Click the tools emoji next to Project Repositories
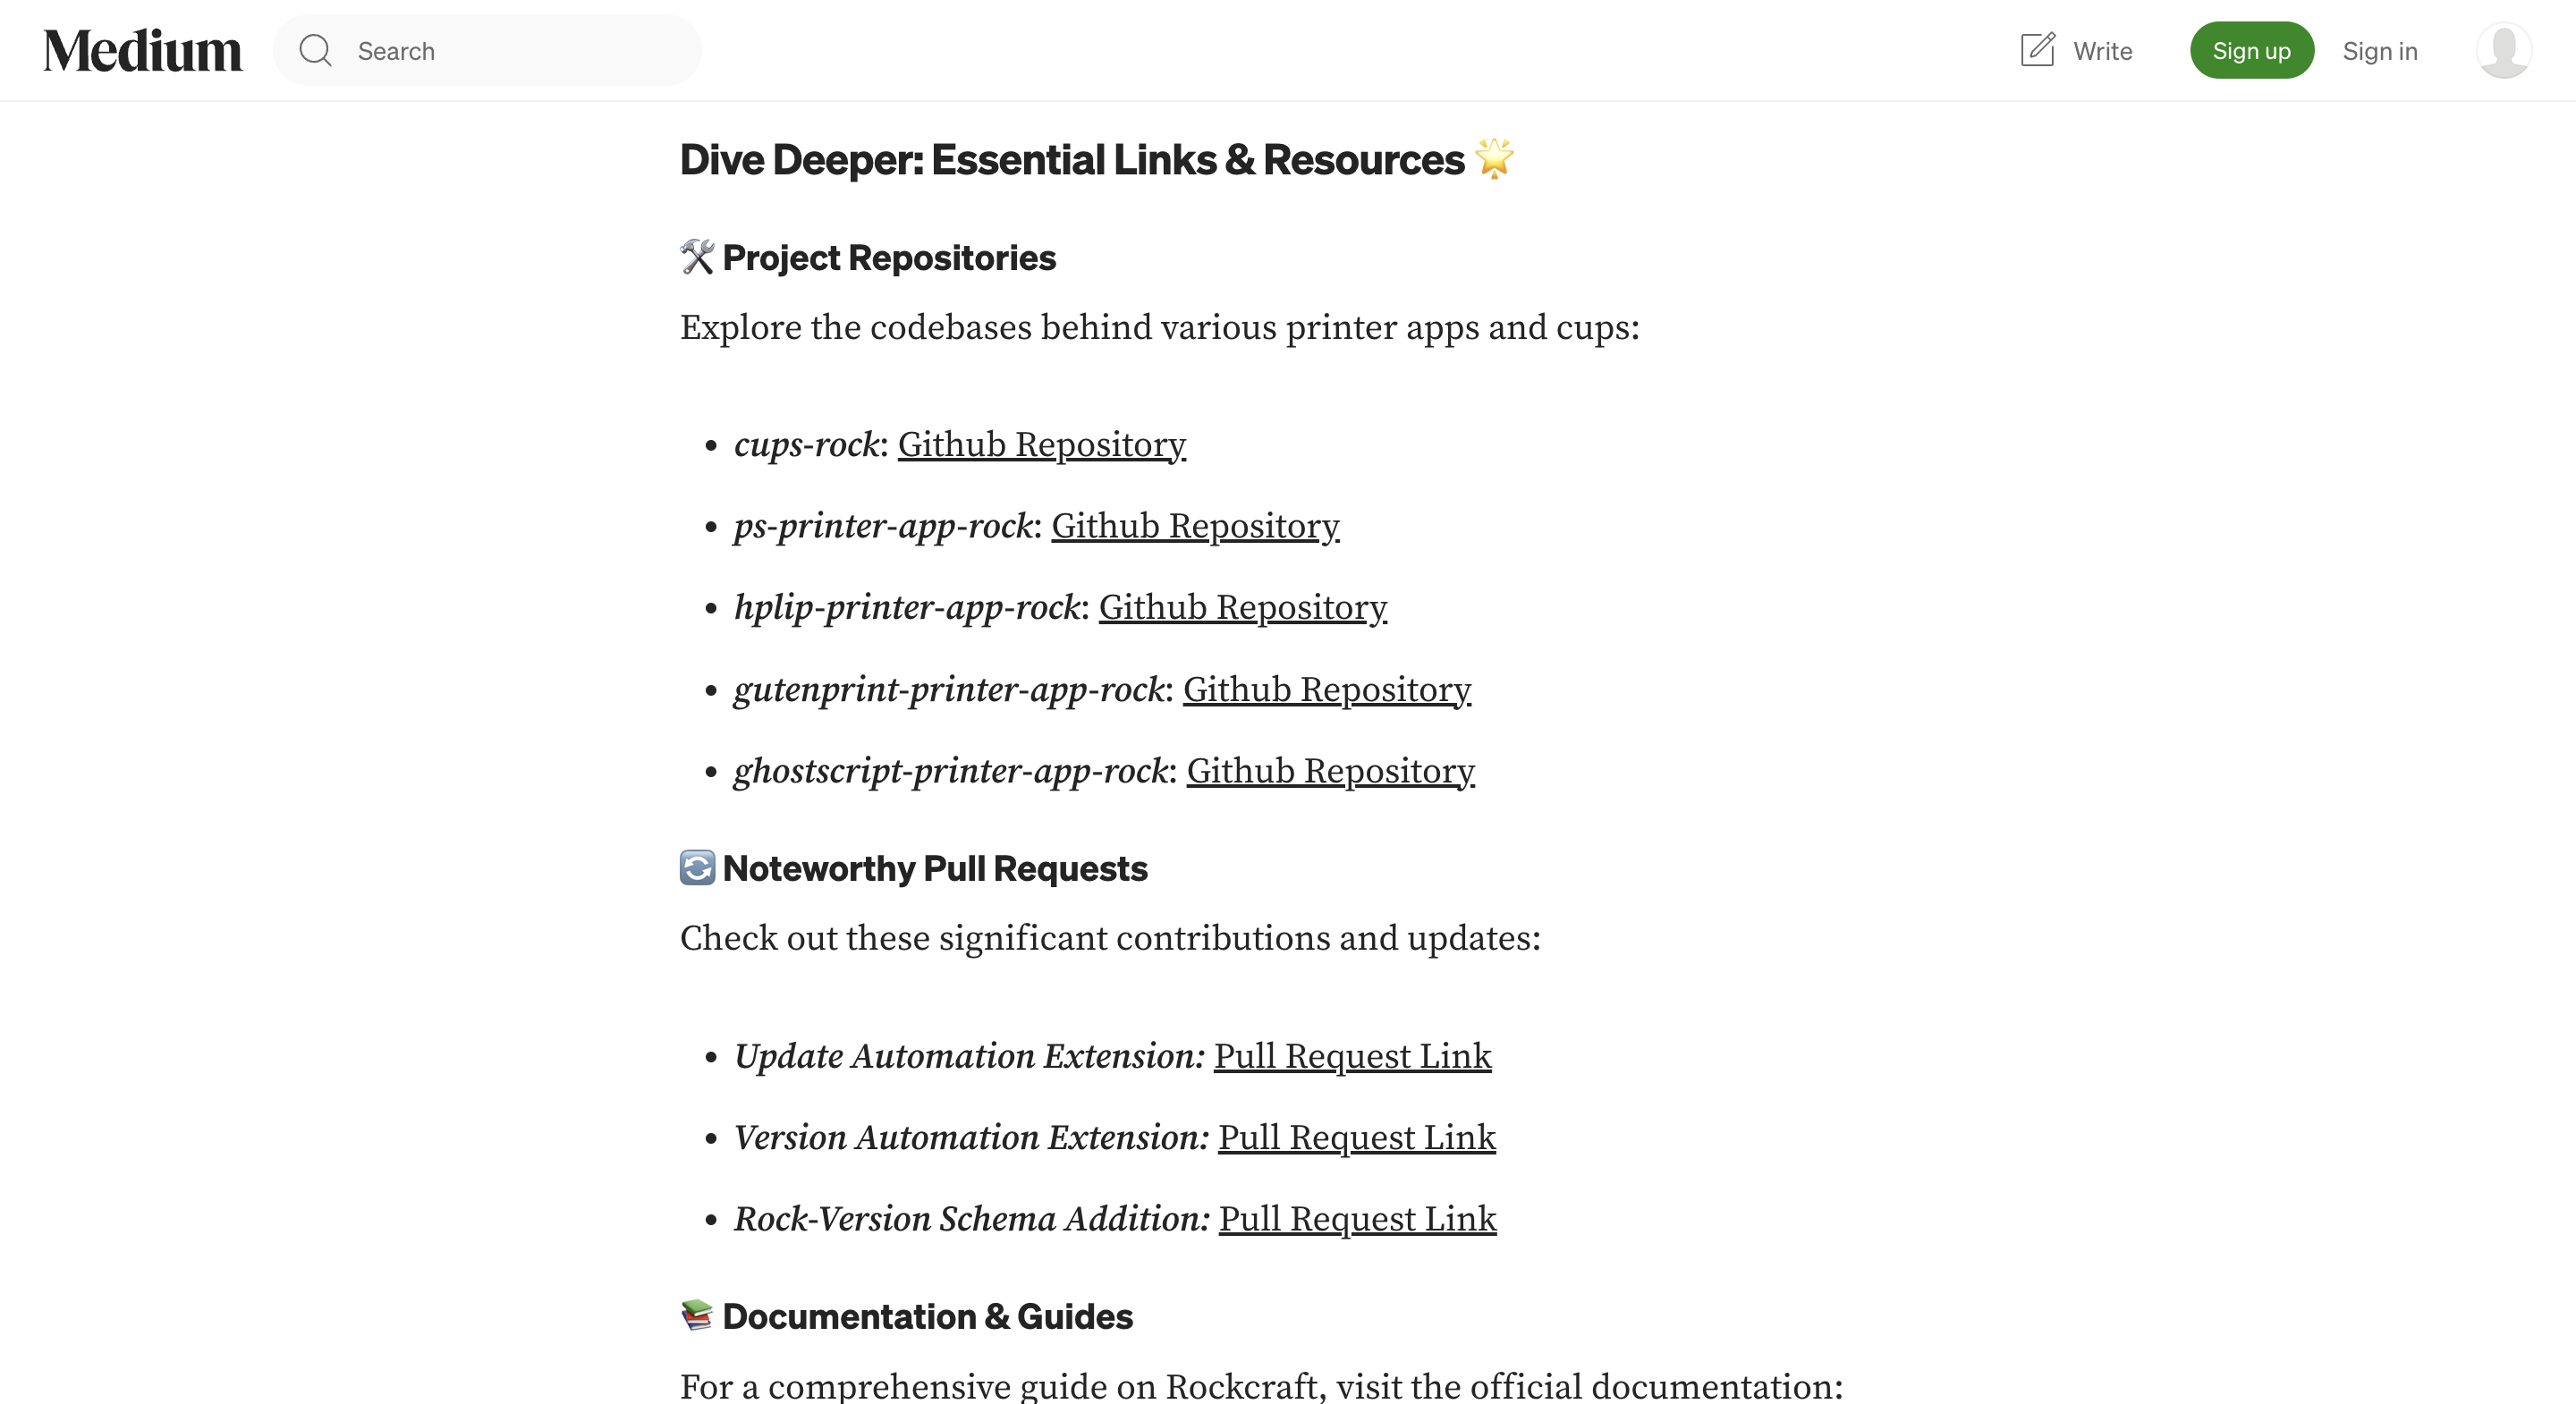 tap(695, 256)
